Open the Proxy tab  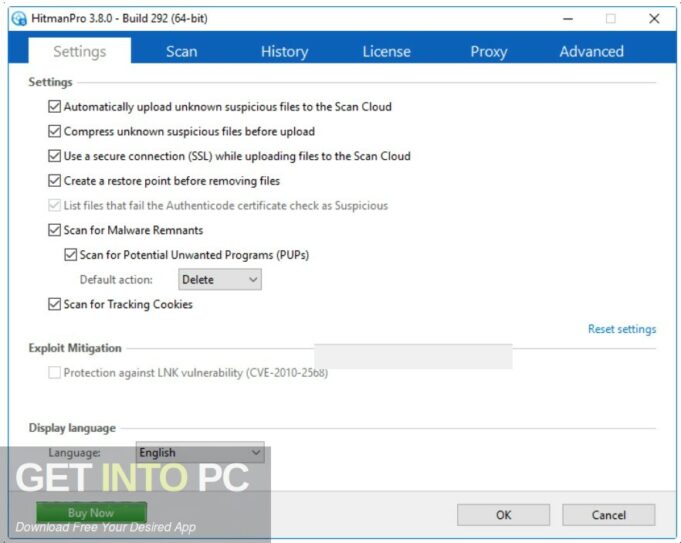tap(489, 51)
